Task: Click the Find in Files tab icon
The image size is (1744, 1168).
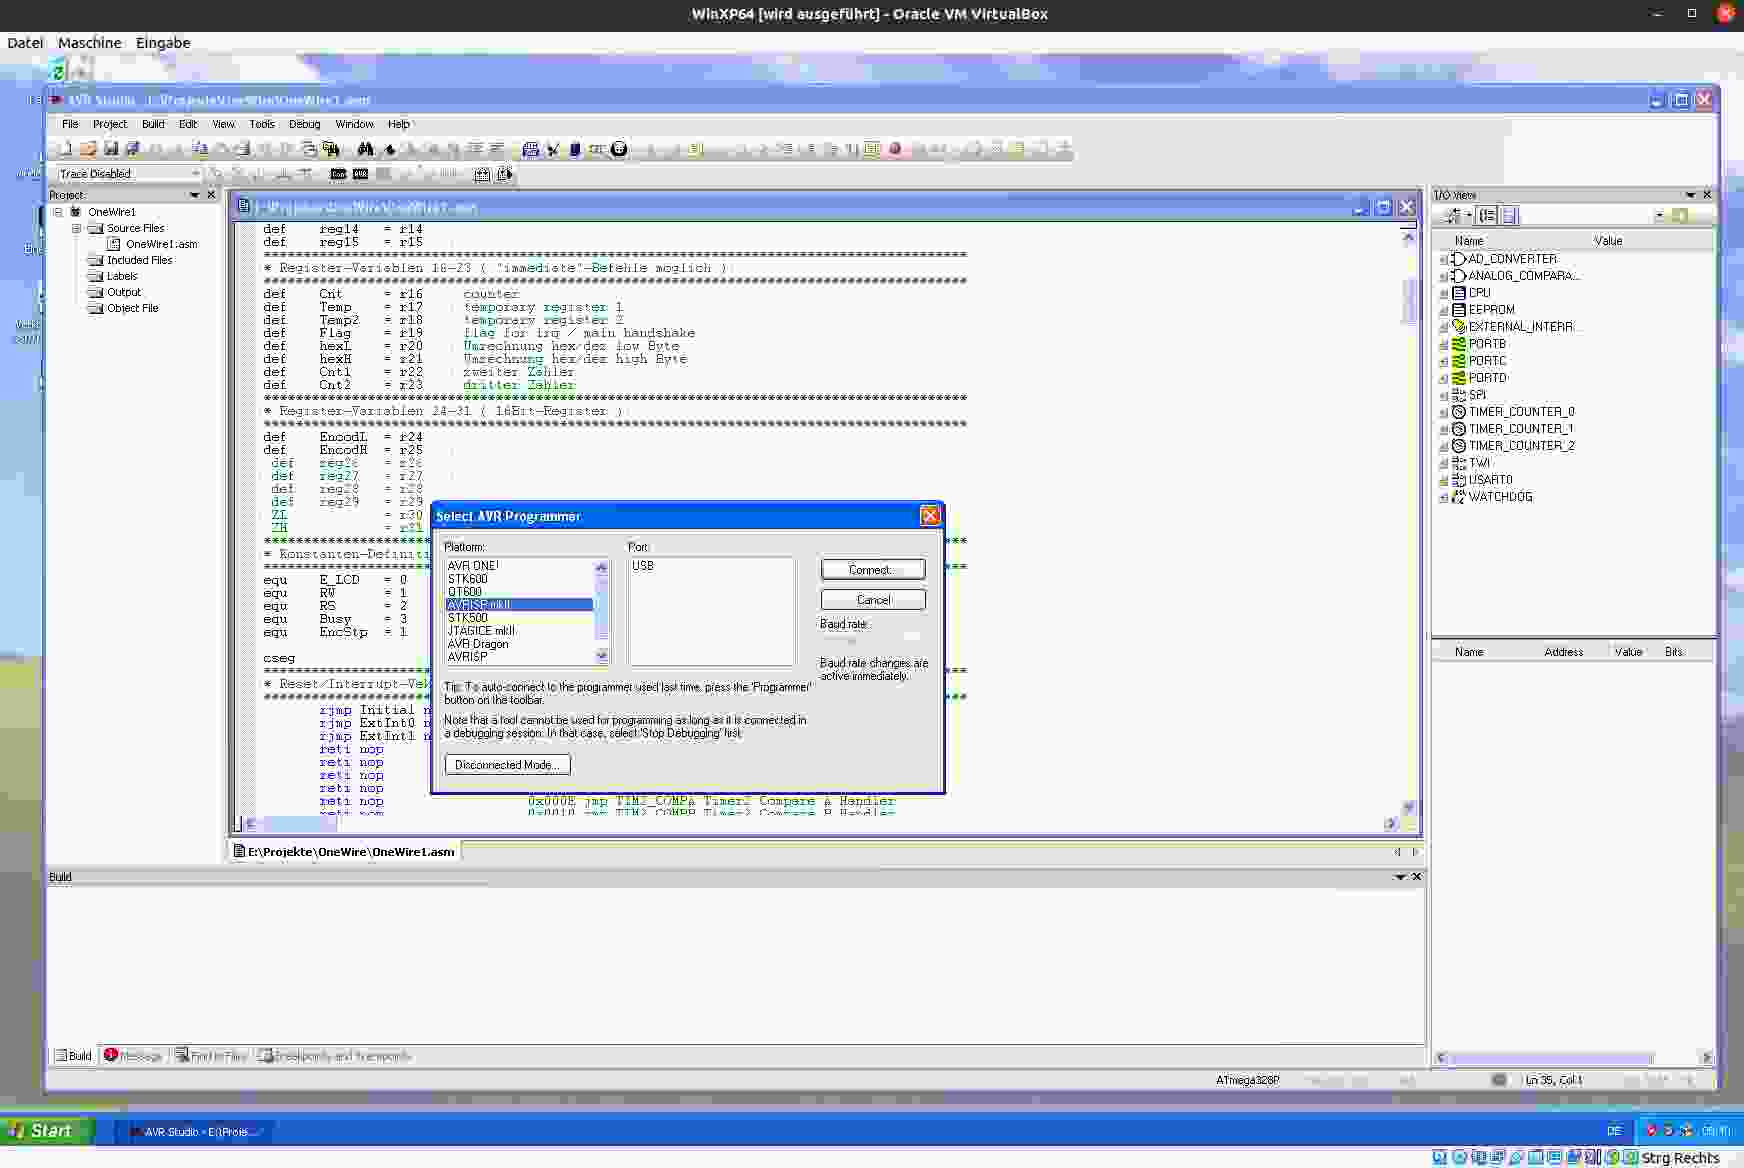Action: pos(182,1056)
